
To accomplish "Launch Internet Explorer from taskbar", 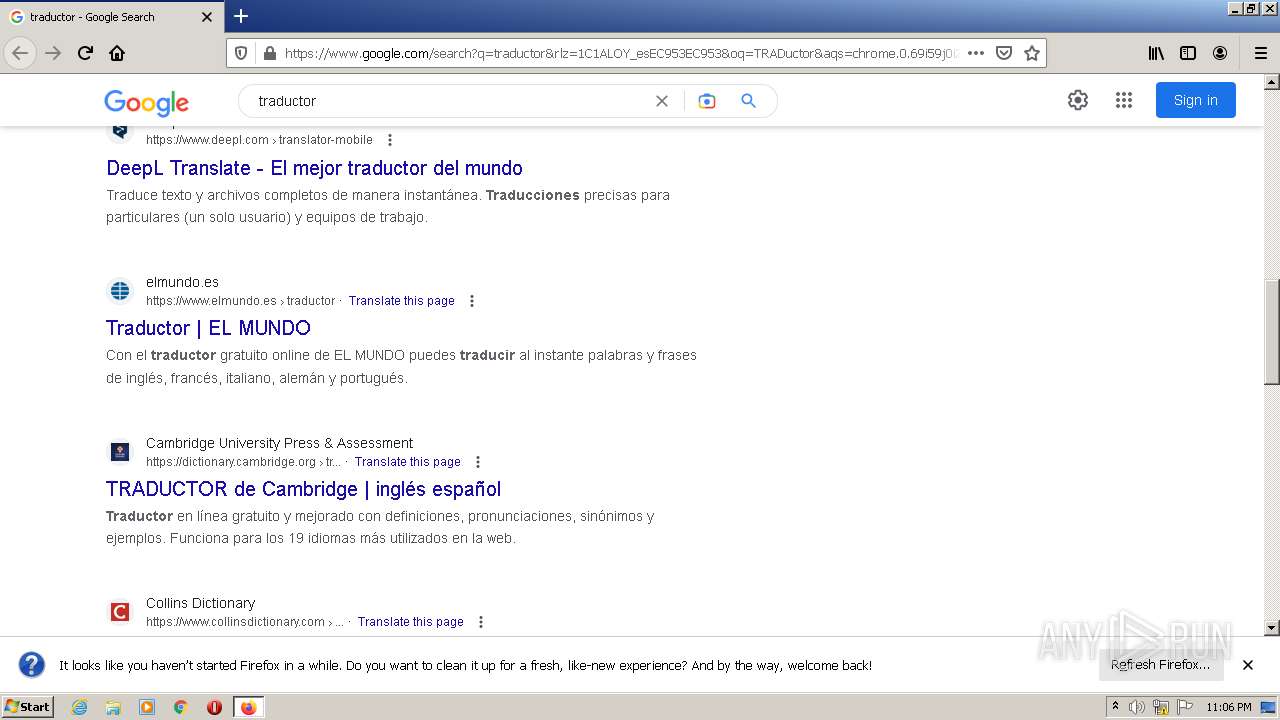I will (79, 707).
